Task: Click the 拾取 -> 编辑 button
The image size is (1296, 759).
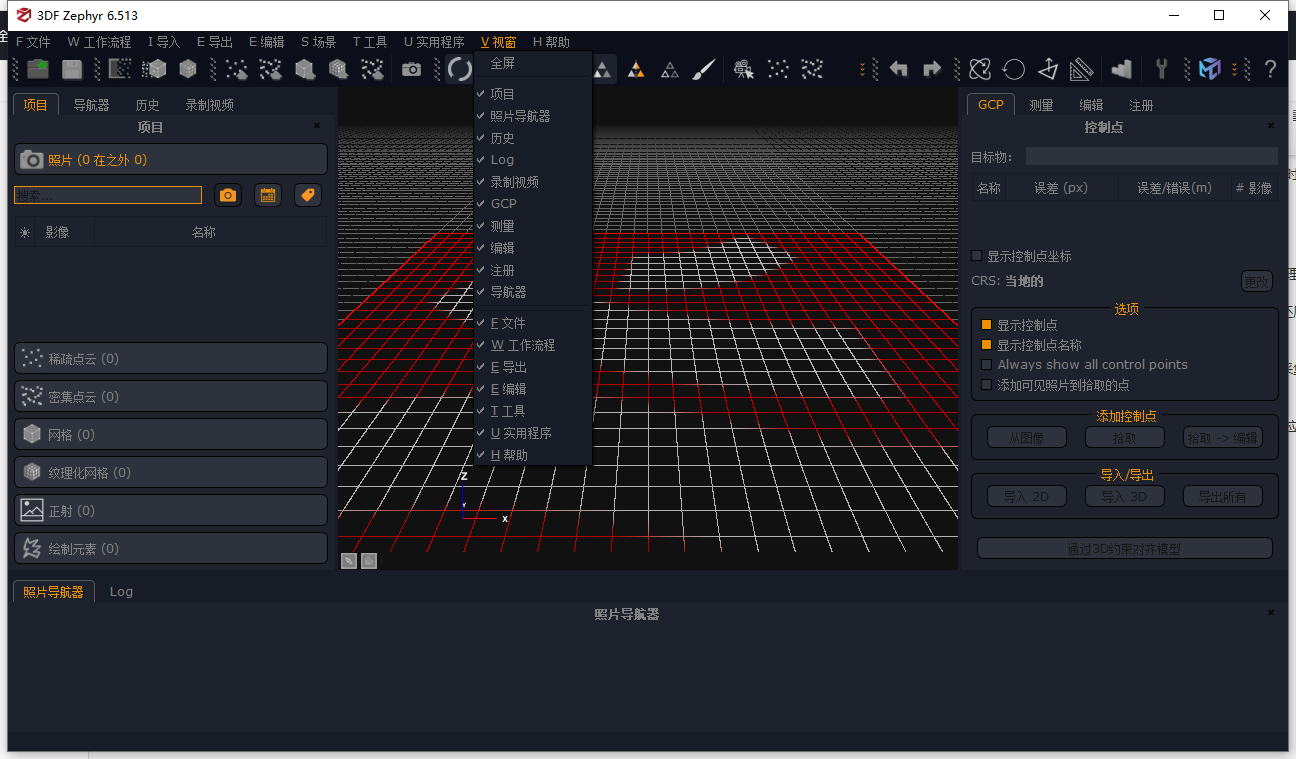Action: click(x=1222, y=437)
